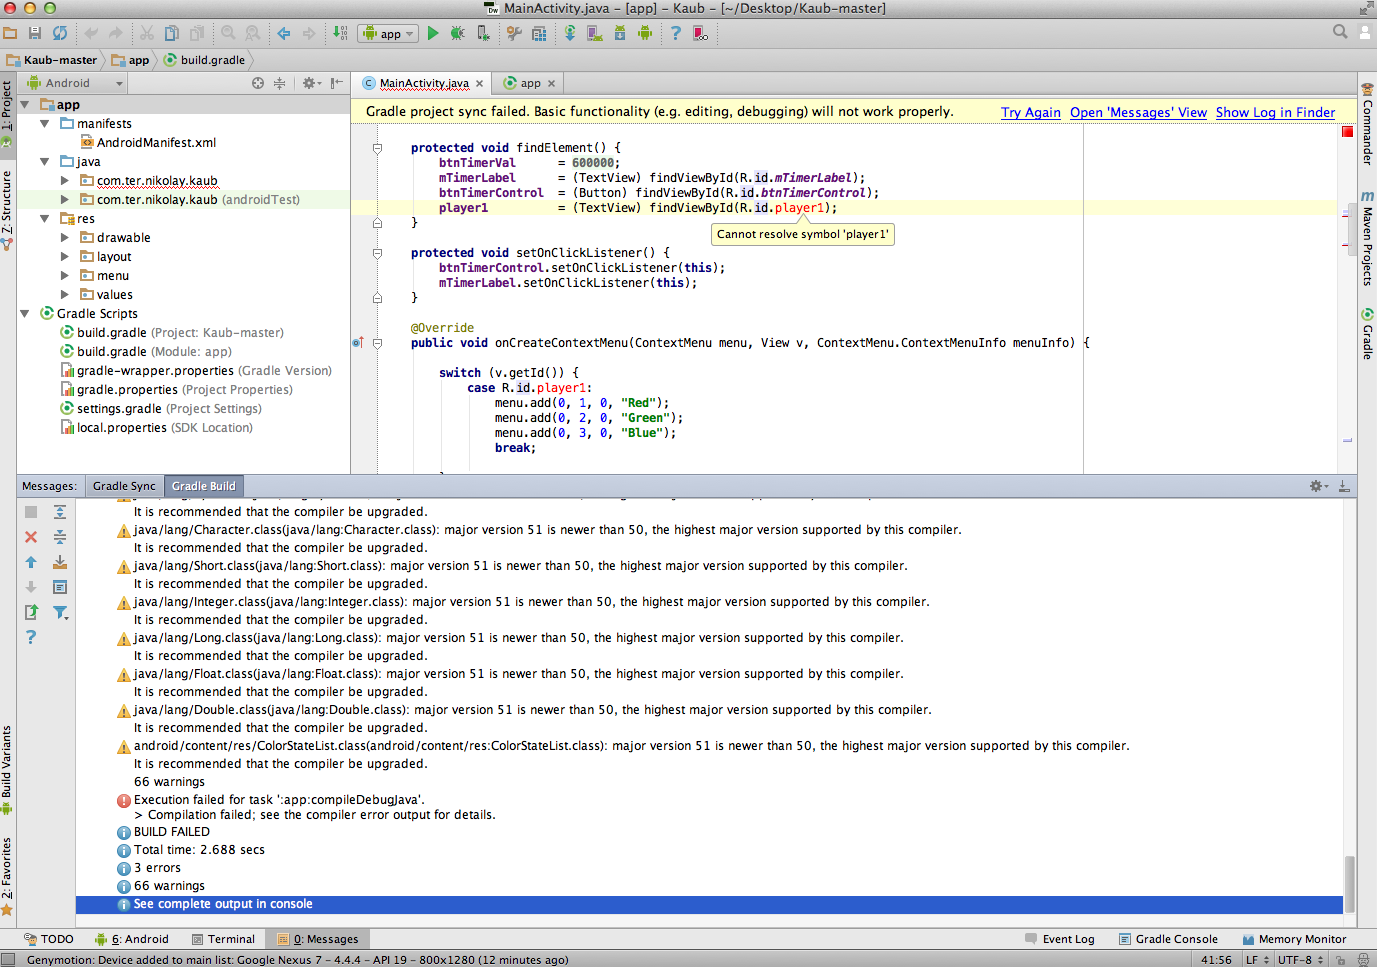Click the Try Again link
Viewport: 1377px width, 967px height.
[1031, 112]
